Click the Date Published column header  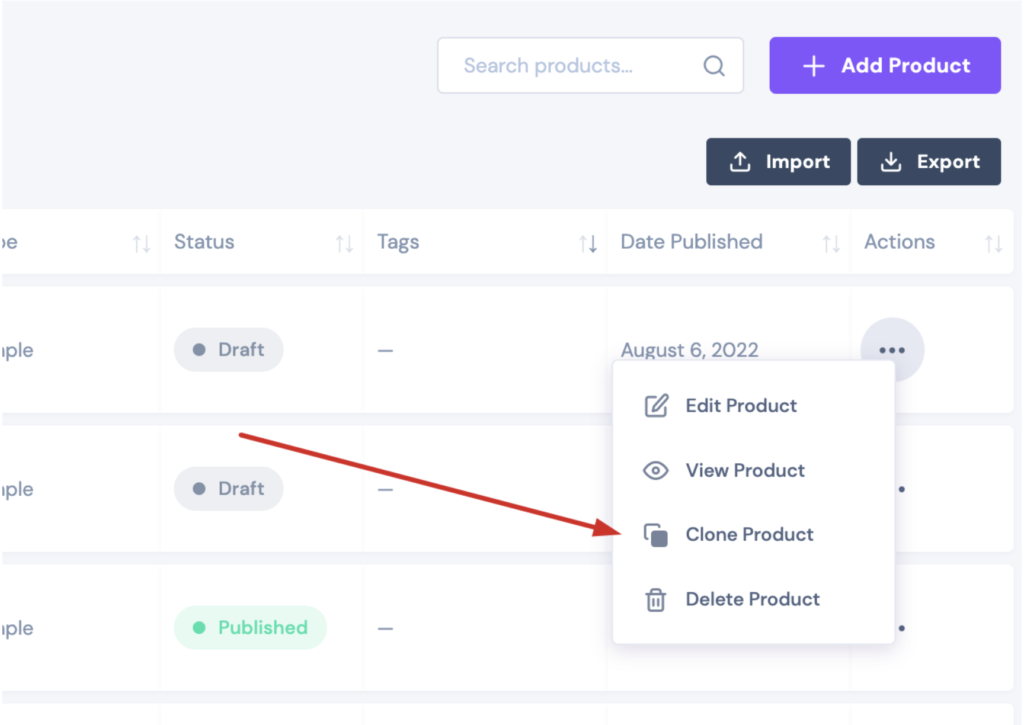(x=691, y=242)
